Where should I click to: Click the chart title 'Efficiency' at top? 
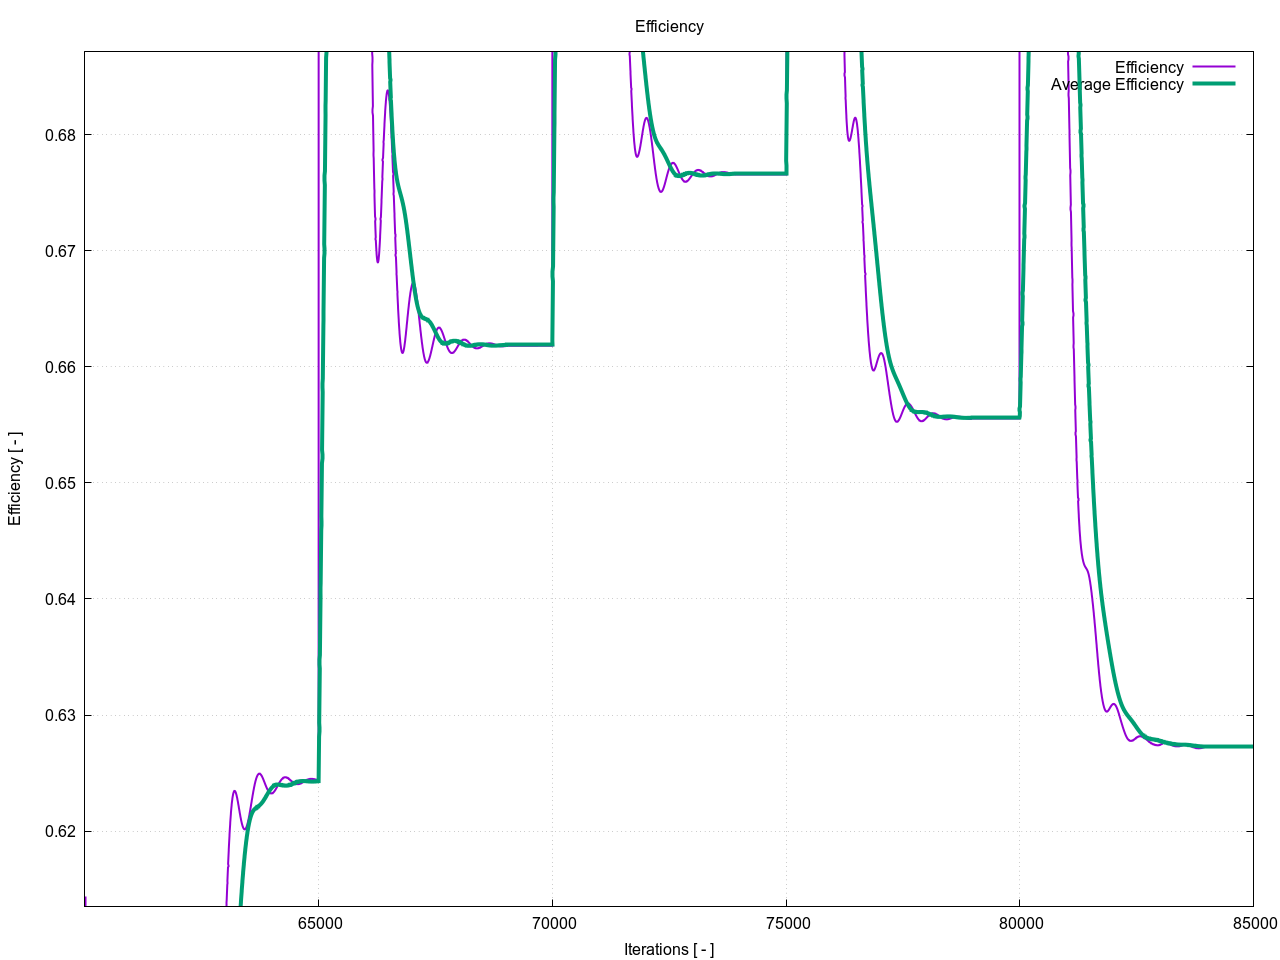[669, 27]
